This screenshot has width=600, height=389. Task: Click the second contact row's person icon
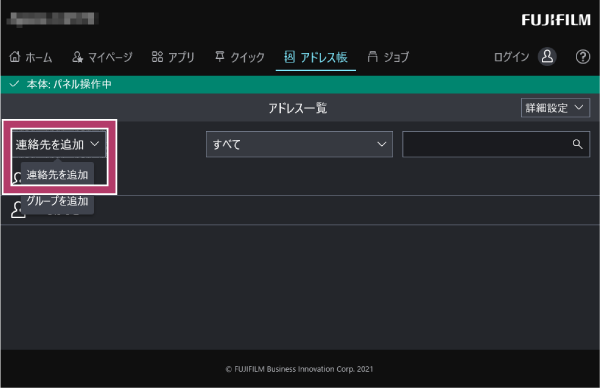click(18, 210)
